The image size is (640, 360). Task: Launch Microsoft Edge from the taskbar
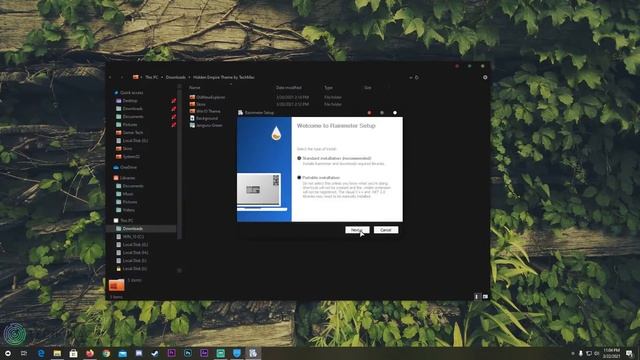coord(41,353)
